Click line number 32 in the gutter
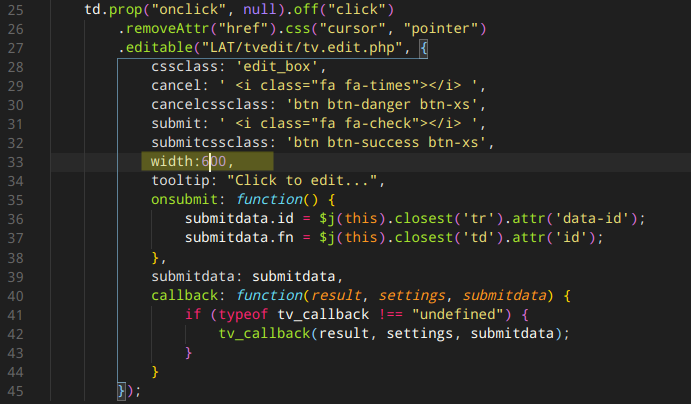Image resolution: width=691 pixels, height=404 pixels. [15, 143]
